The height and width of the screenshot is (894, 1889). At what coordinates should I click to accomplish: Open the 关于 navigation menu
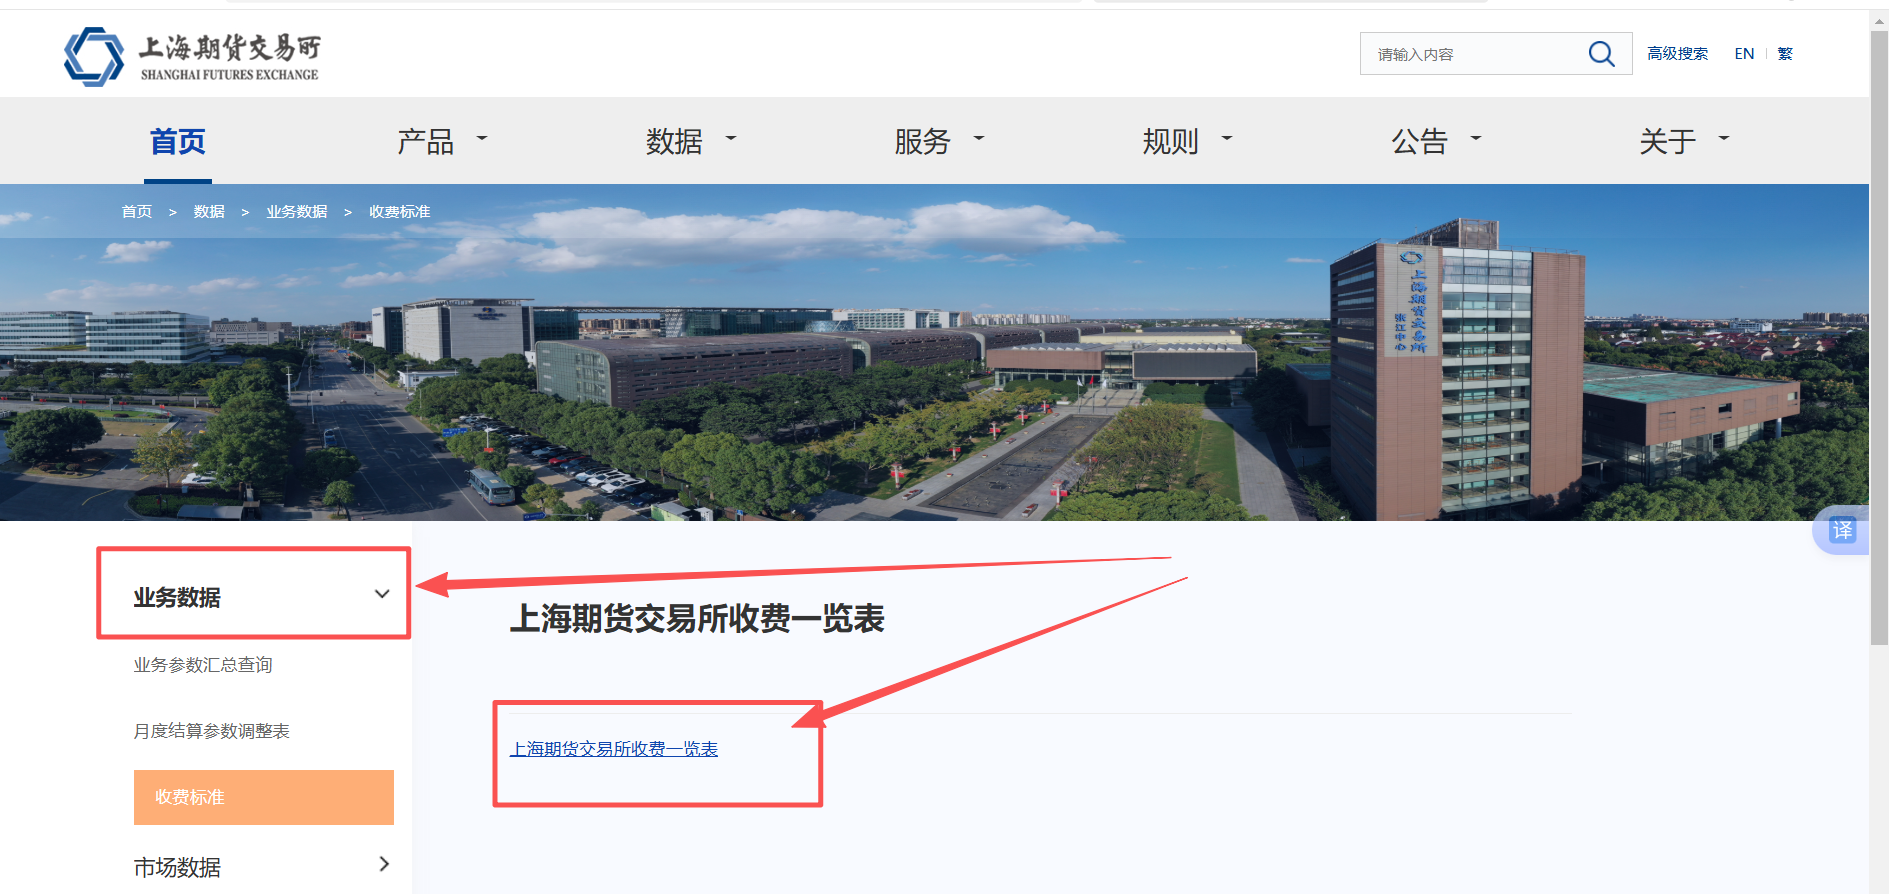click(1667, 141)
